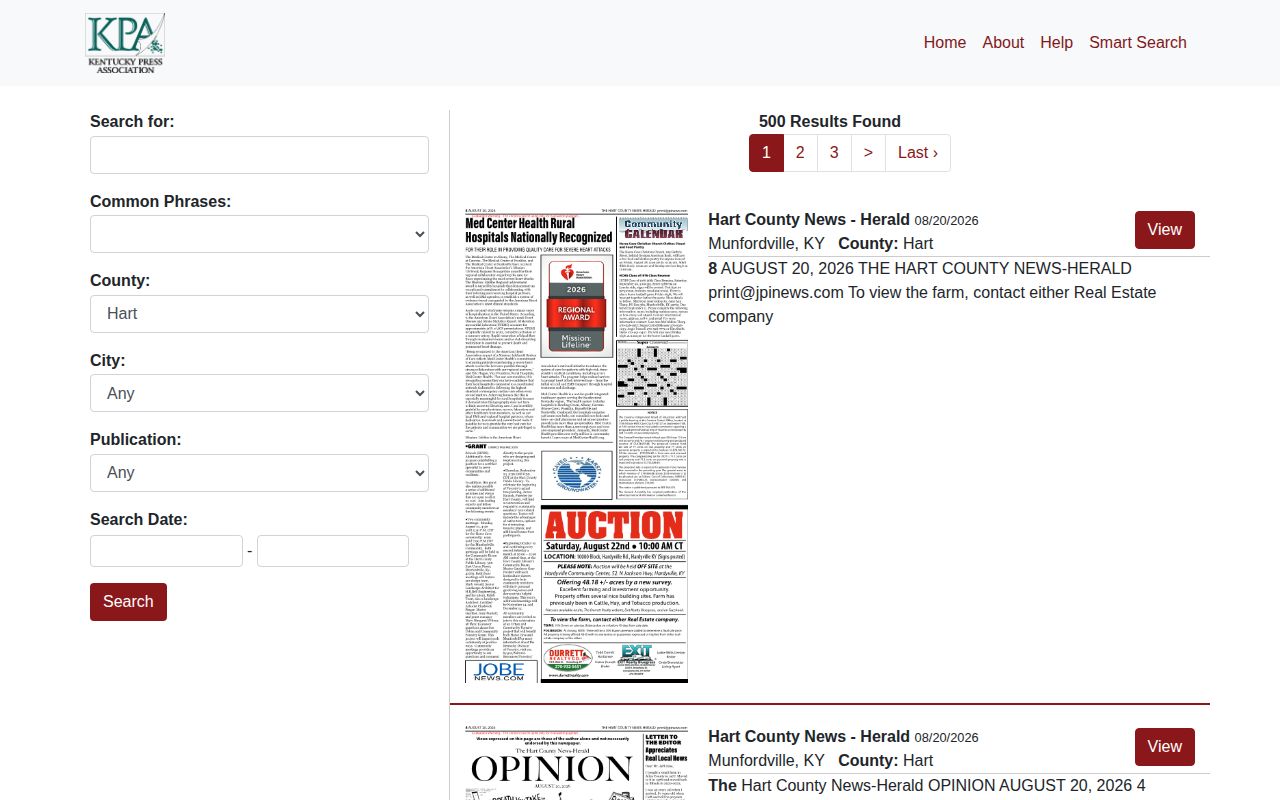Screen dimensions: 1280x800
Task: Open Smart Search in the navigation
Action: point(1138,42)
